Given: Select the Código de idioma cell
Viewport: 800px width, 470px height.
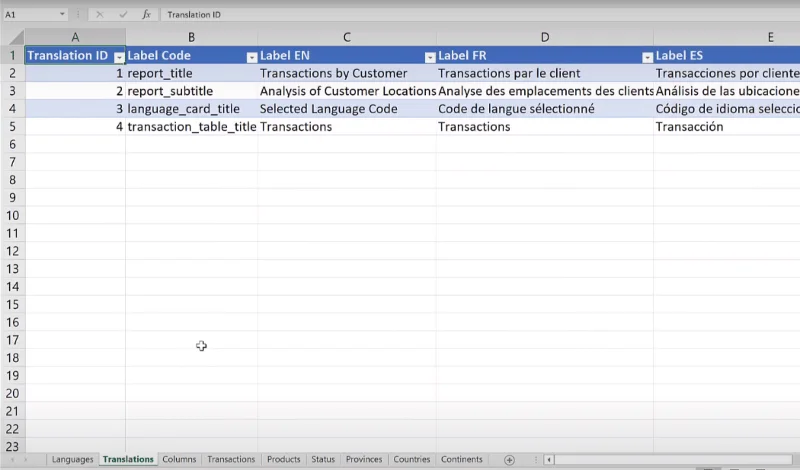Looking at the screenshot, I should [727, 109].
